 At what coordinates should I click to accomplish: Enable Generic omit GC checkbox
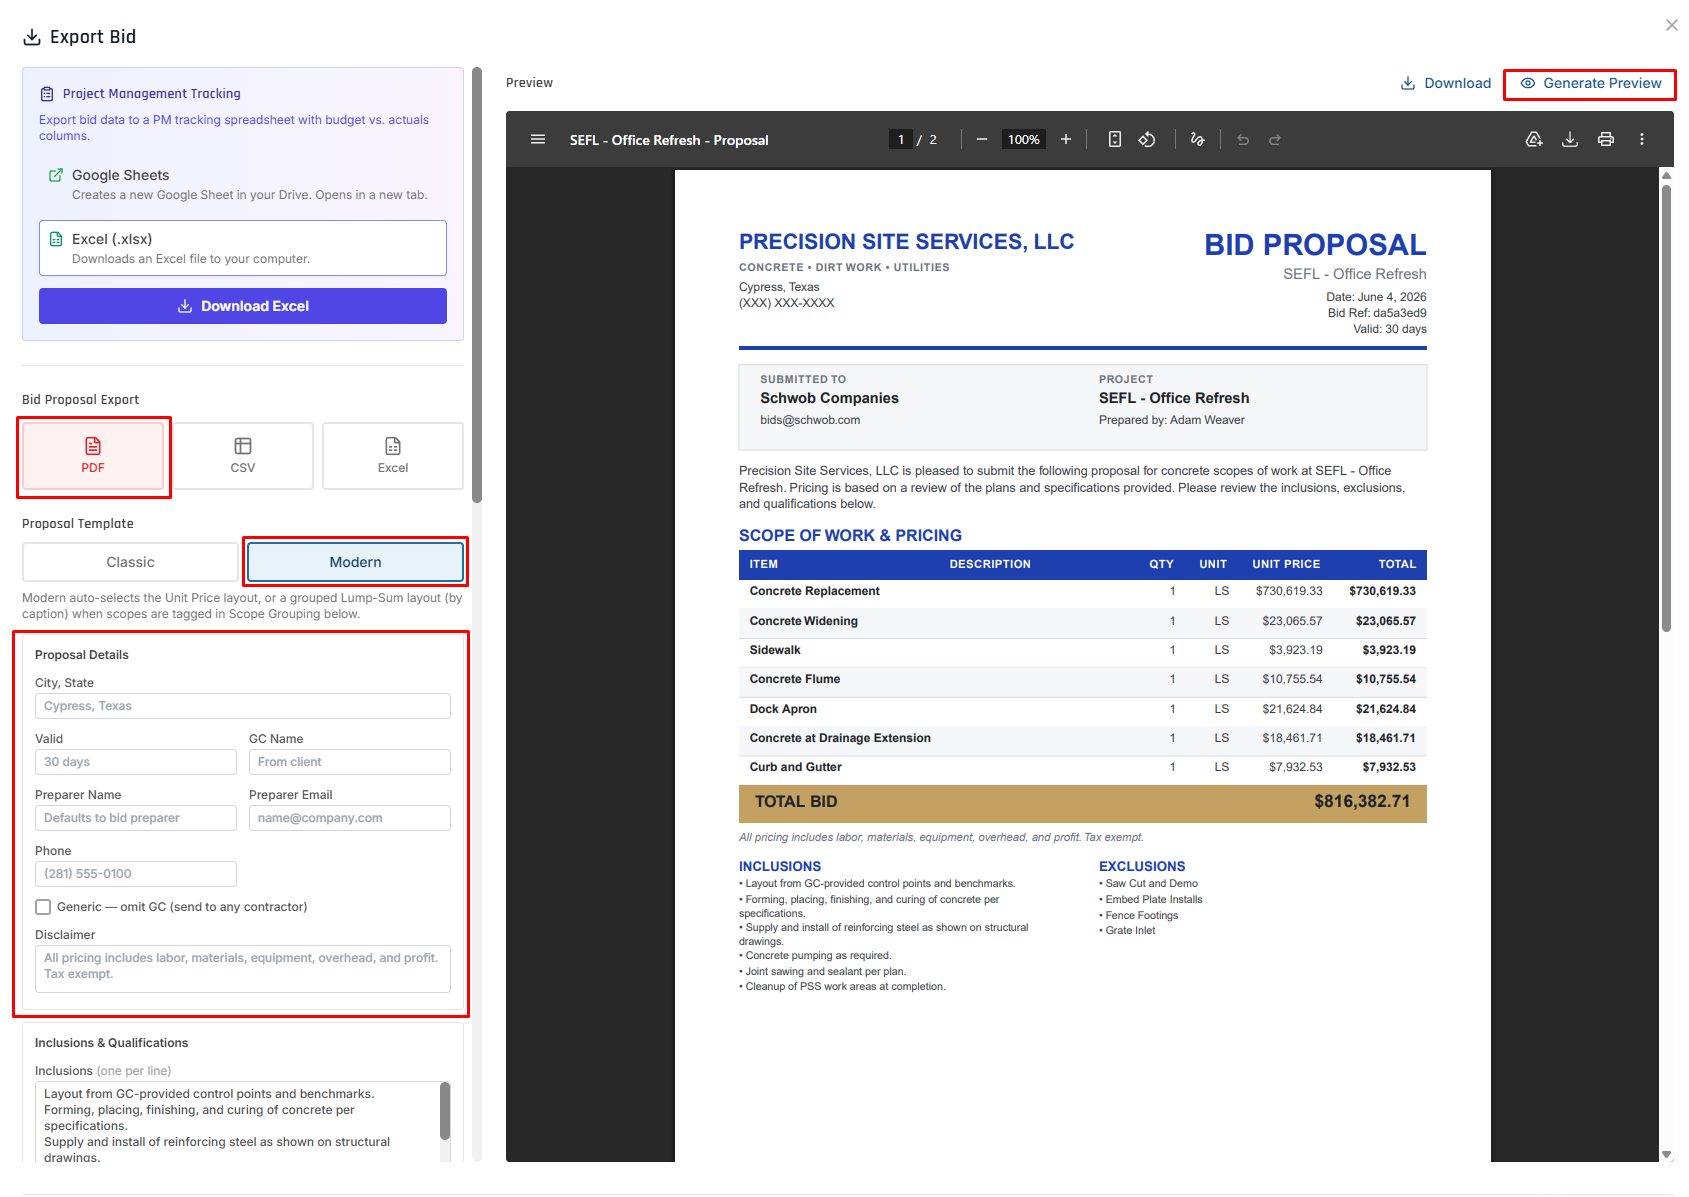click(x=43, y=907)
